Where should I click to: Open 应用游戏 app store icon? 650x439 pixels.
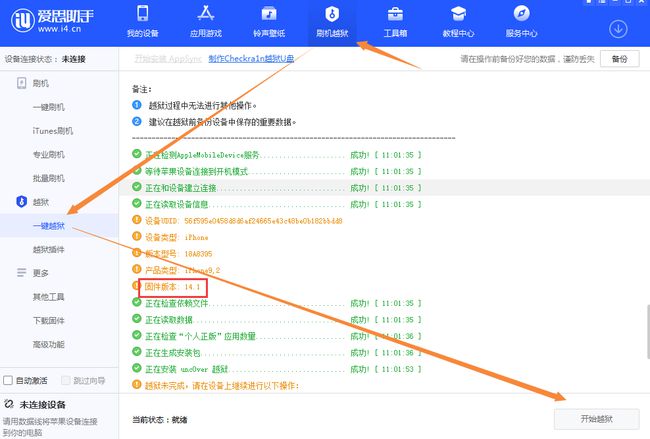(206, 14)
